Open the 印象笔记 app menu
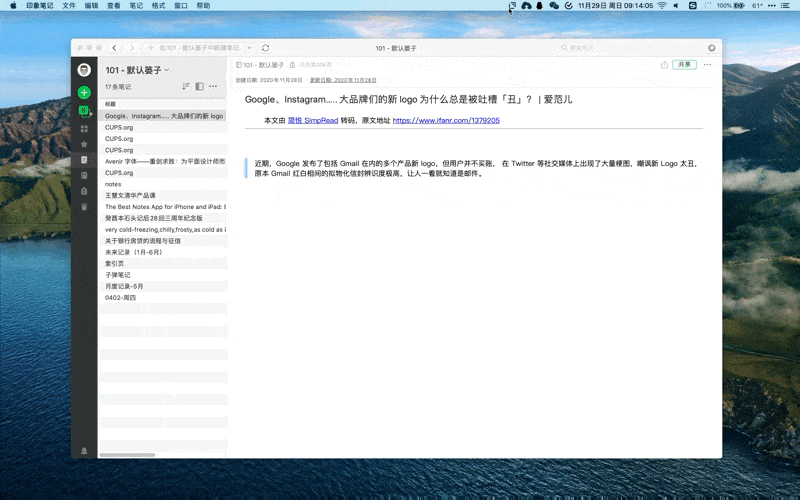The height and width of the screenshot is (500, 800). [39, 6]
